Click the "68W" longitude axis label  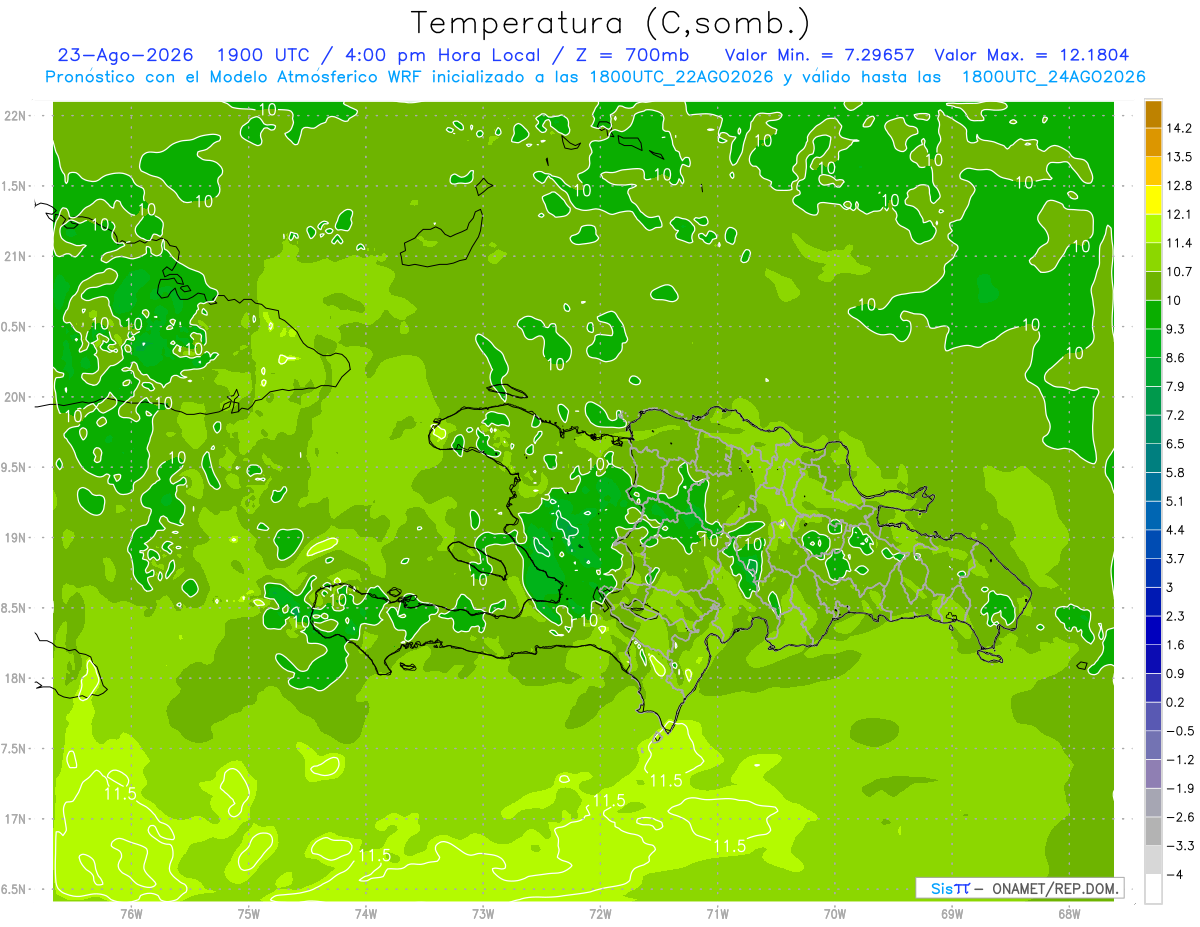point(1069,913)
